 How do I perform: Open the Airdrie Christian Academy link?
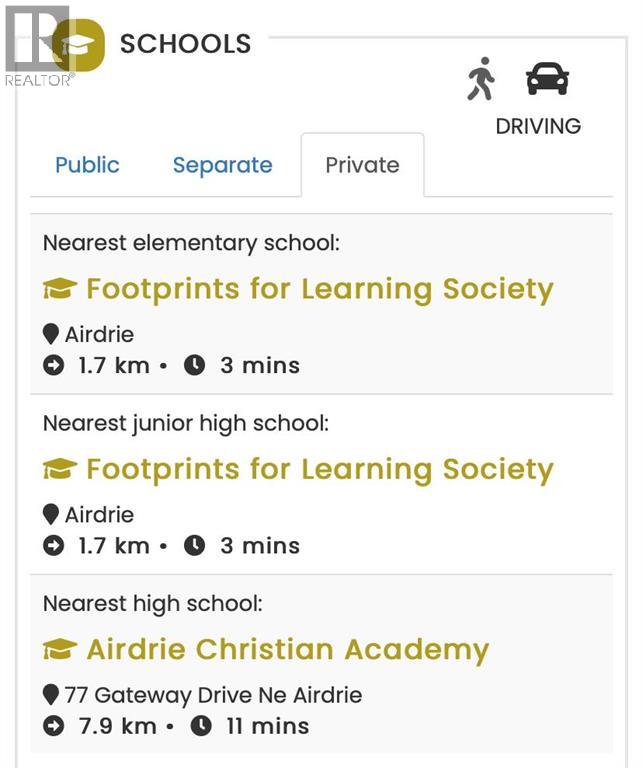[x=287, y=650]
